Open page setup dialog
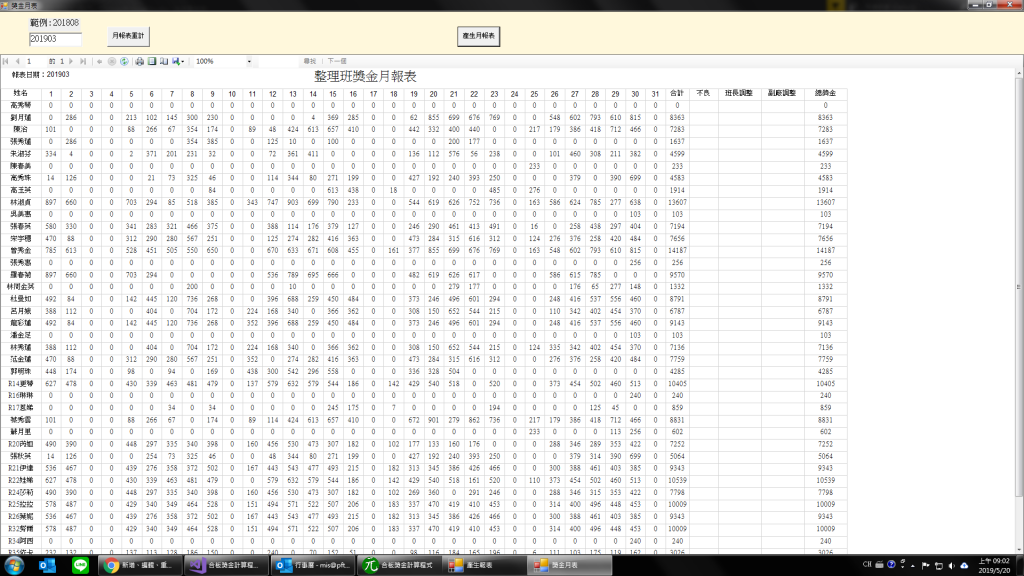The height and width of the screenshot is (576, 1024). (164, 61)
